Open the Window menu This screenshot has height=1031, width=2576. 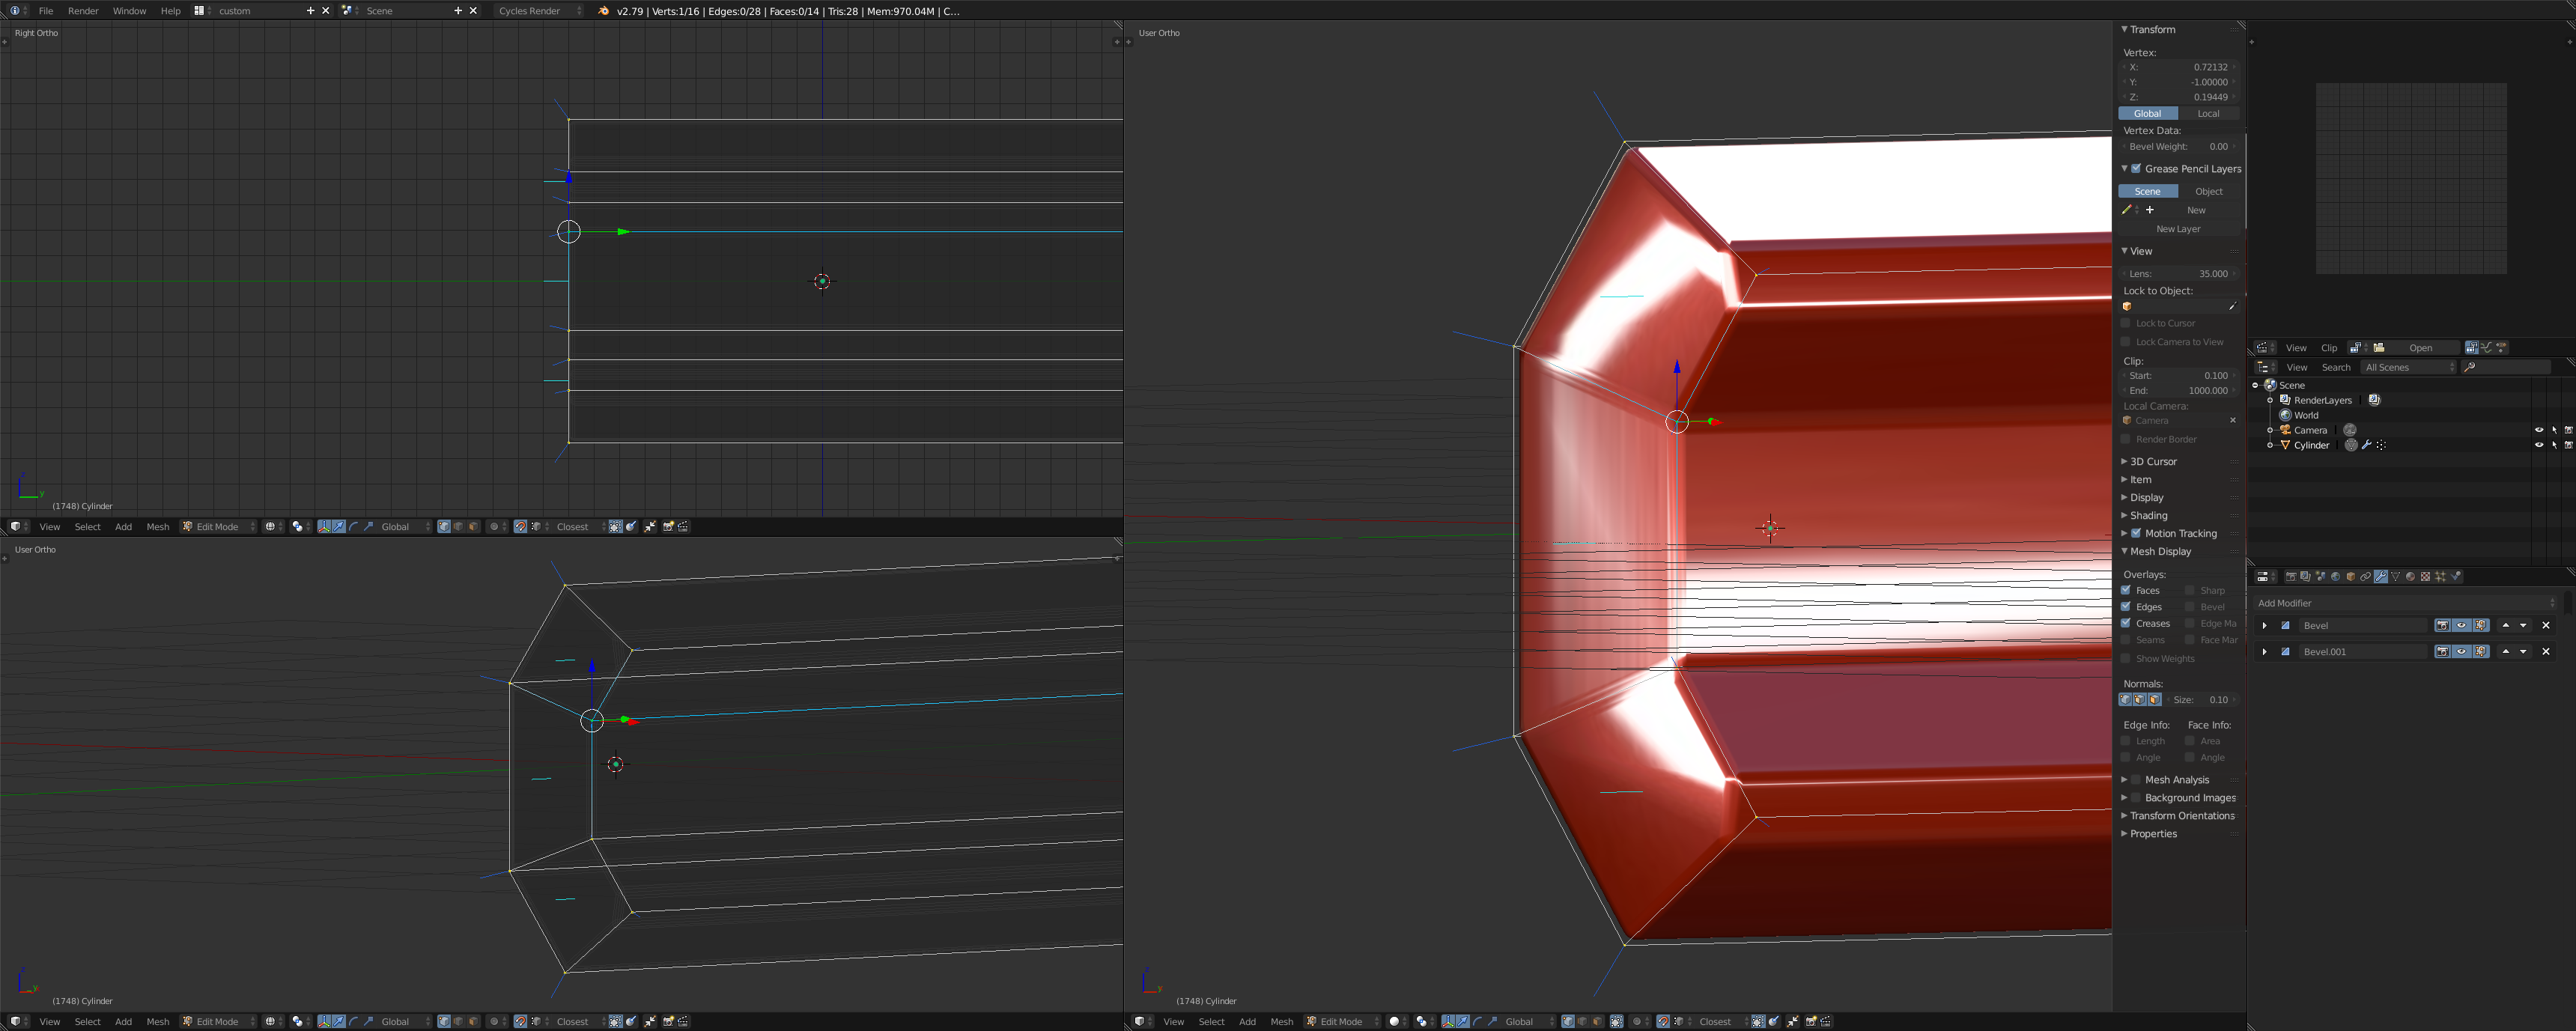[129, 10]
